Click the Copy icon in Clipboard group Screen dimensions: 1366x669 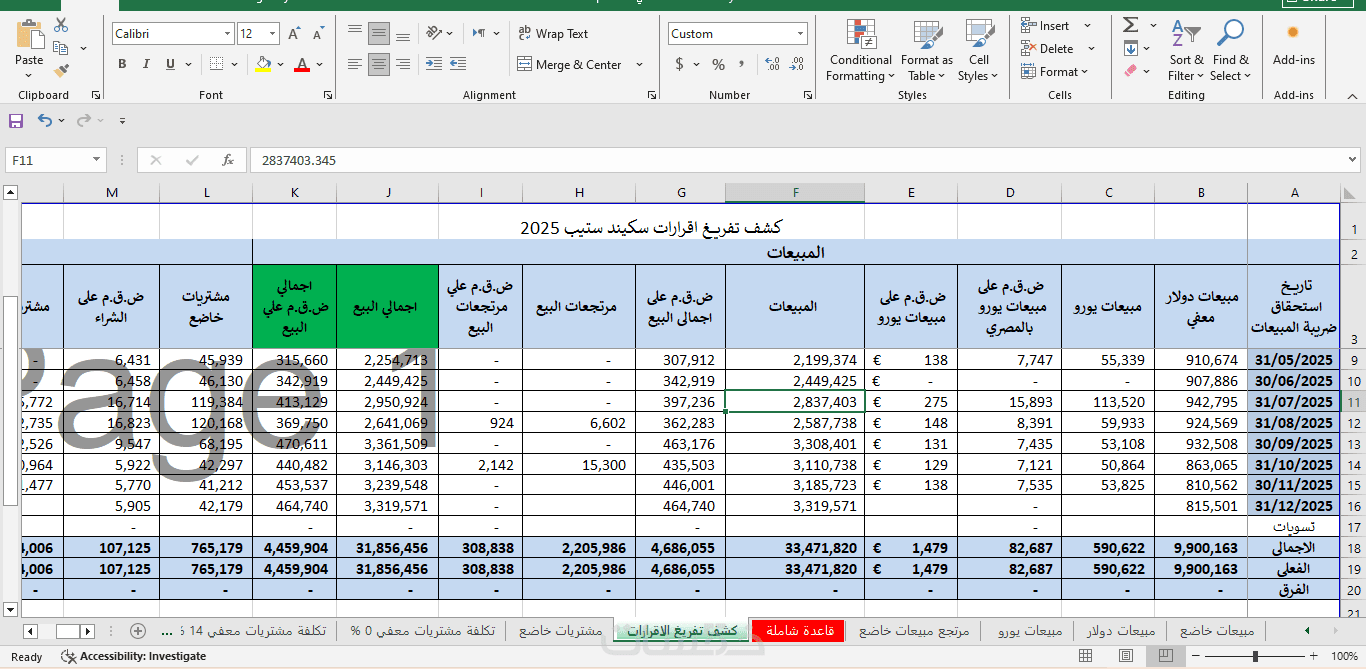point(60,48)
